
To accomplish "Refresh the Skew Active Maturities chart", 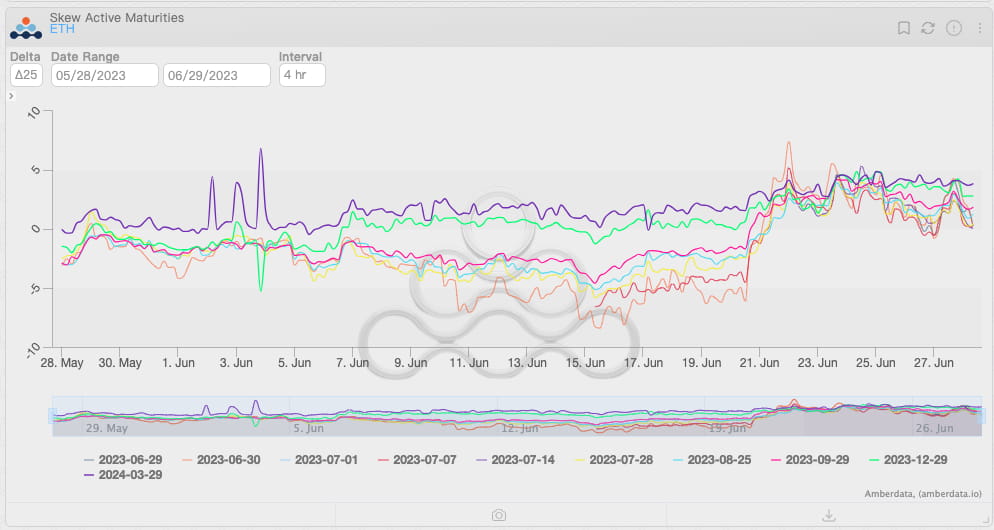I will [x=928, y=28].
